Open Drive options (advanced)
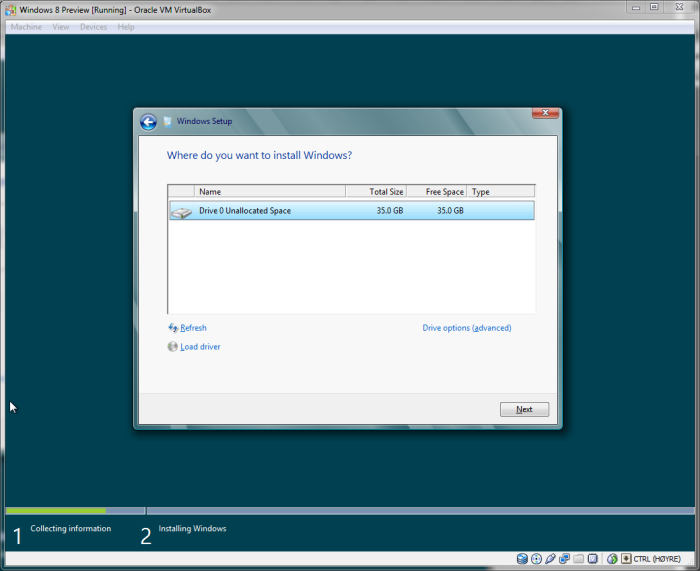700x571 pixels. (467, 328)
